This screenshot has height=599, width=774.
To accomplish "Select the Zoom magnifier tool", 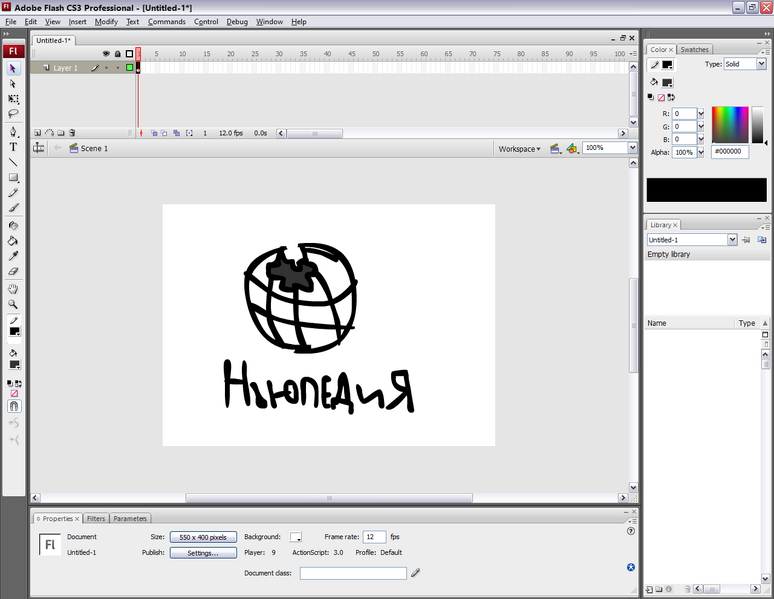I will pyautogui.click(x=13, y=304).
